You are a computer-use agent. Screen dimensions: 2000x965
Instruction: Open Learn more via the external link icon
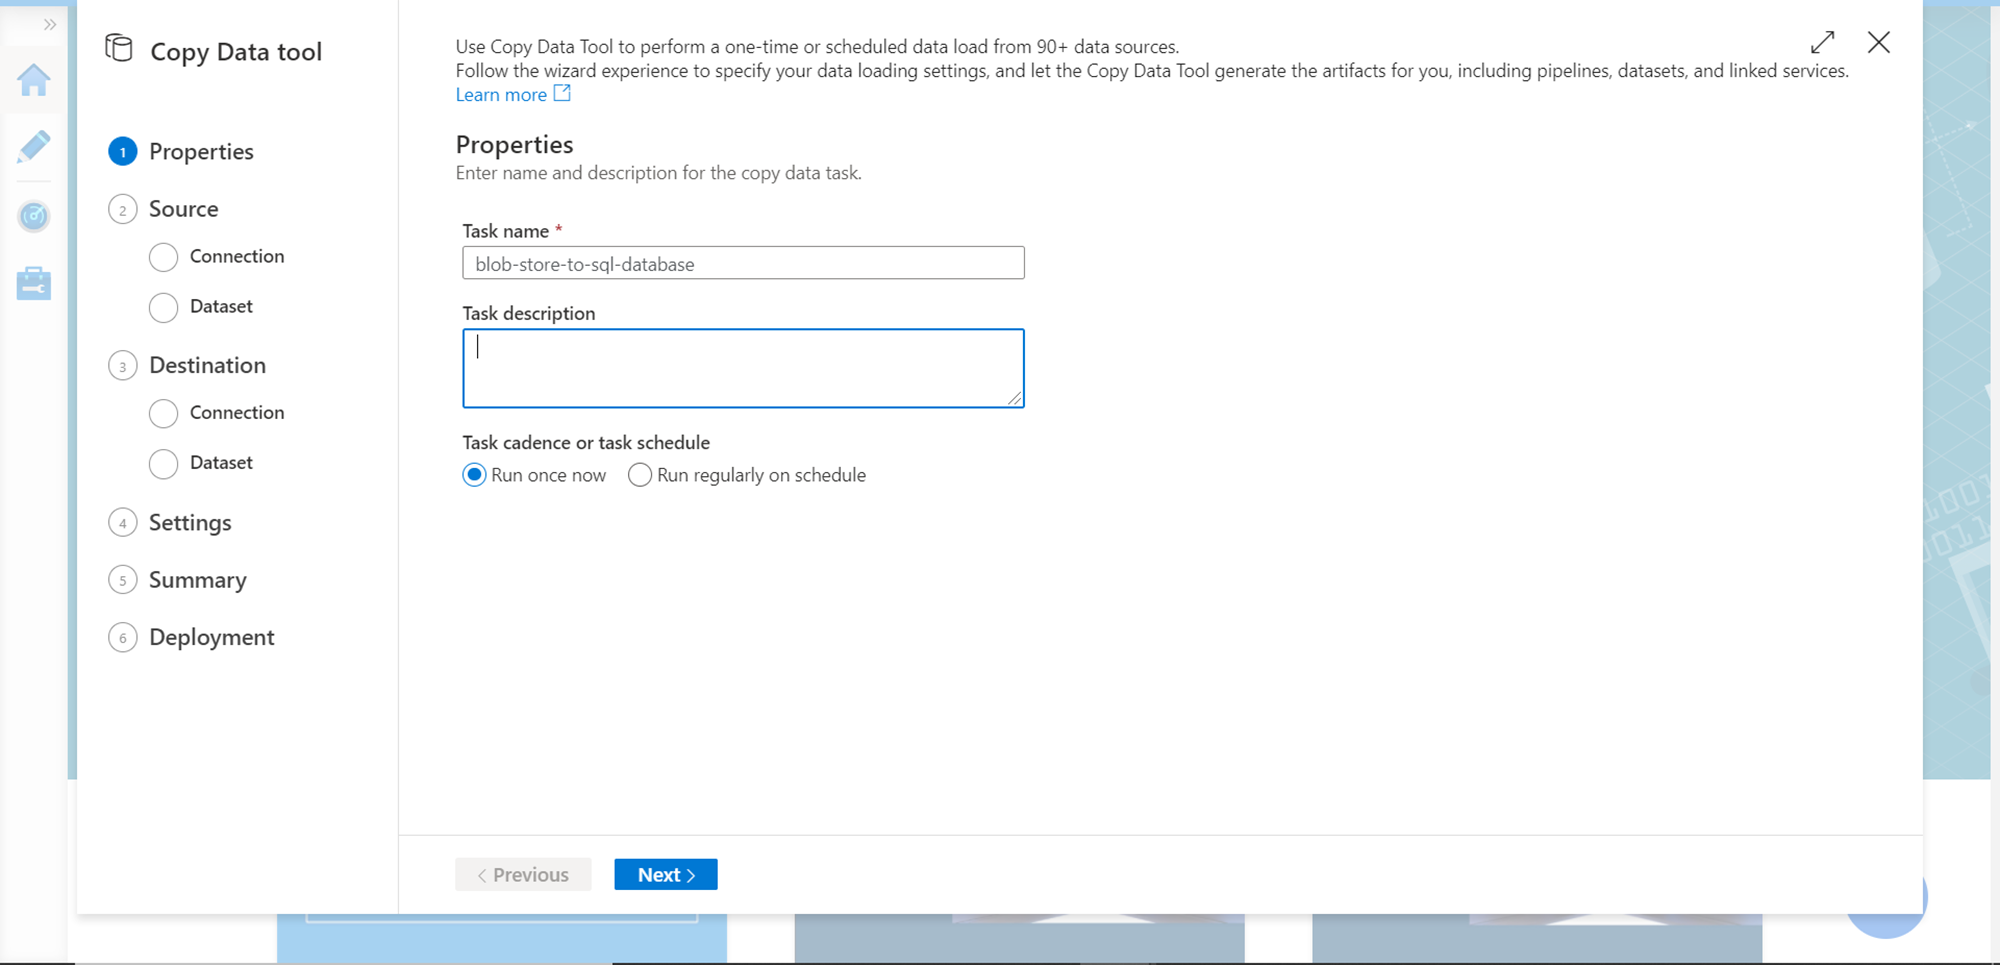click(563, 93)
